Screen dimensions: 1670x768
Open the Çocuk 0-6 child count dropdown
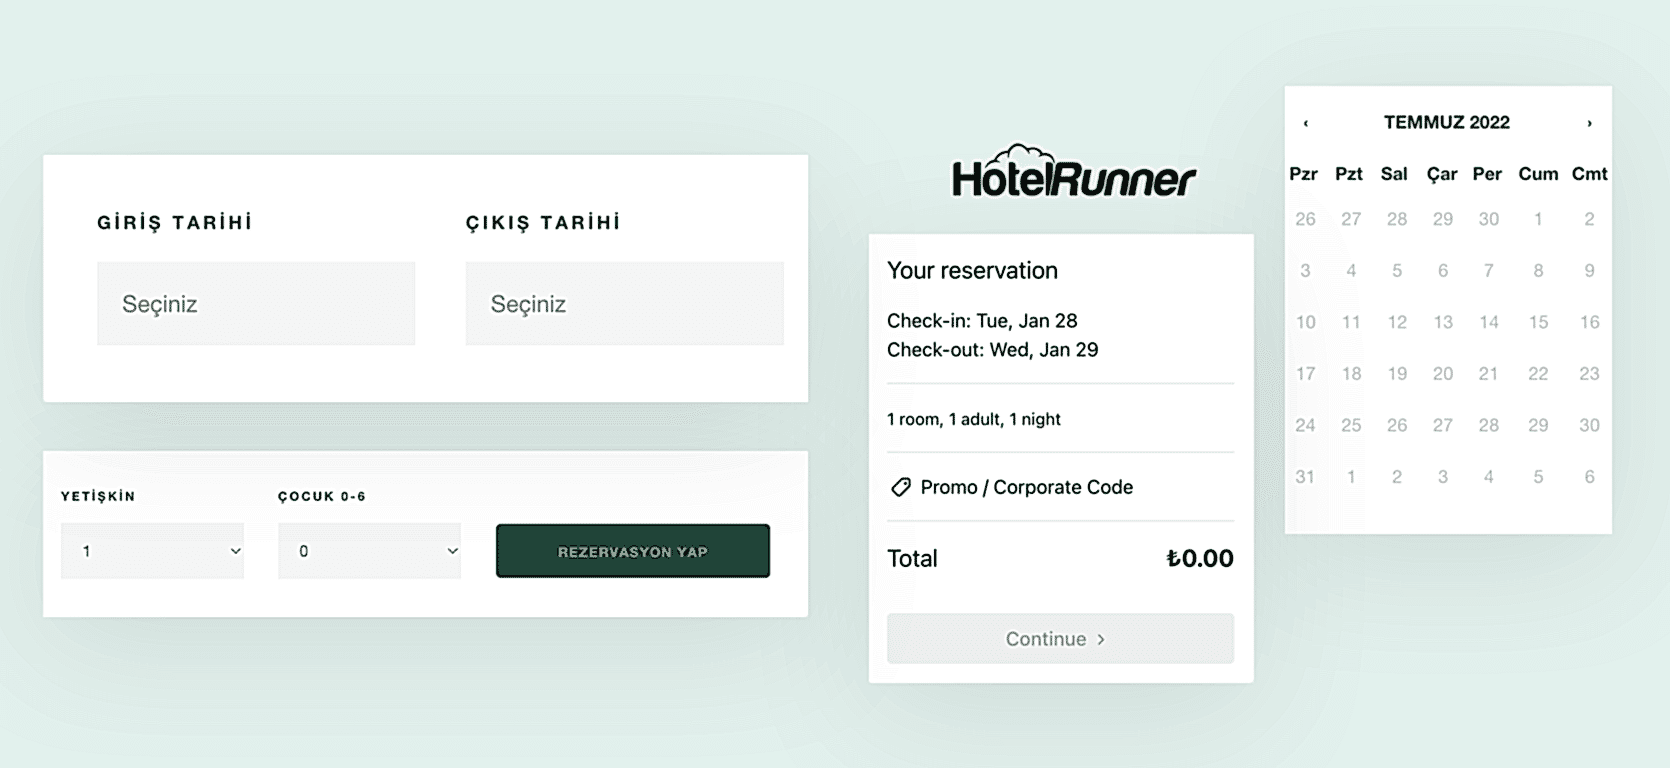[x=369, y=551]
